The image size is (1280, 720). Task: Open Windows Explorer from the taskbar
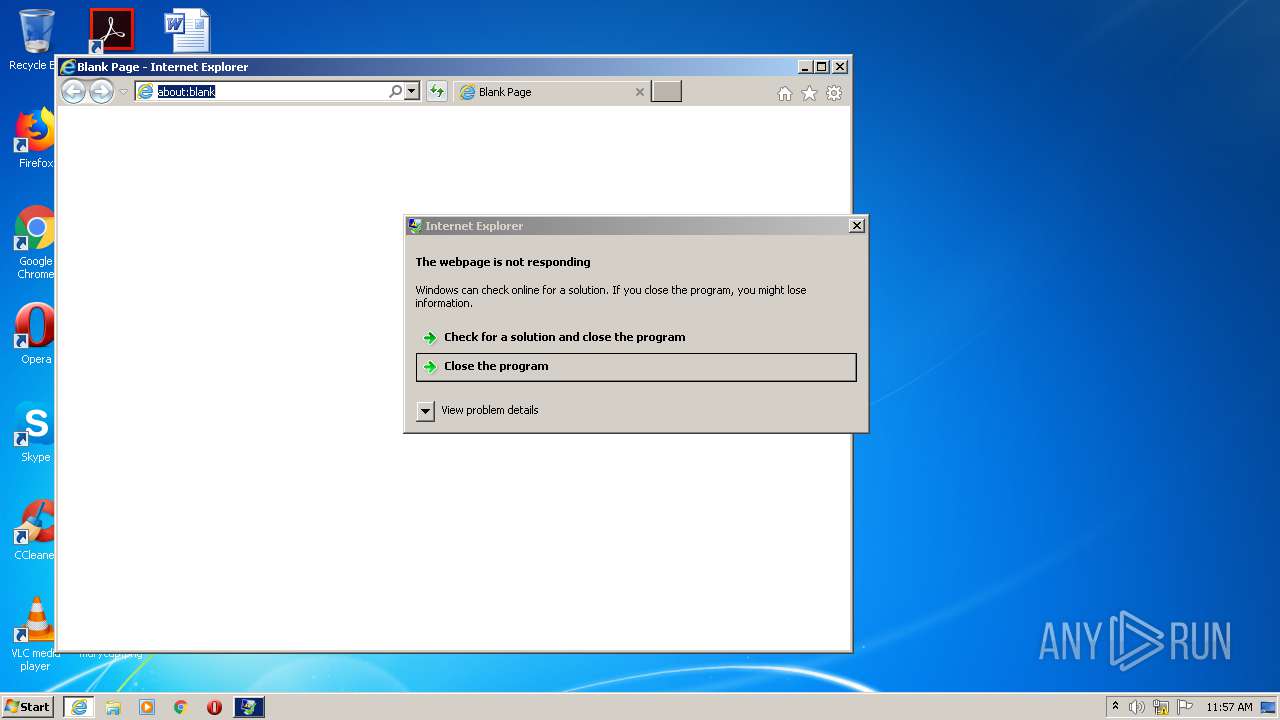pyautogui.click(x=113, y=707)
